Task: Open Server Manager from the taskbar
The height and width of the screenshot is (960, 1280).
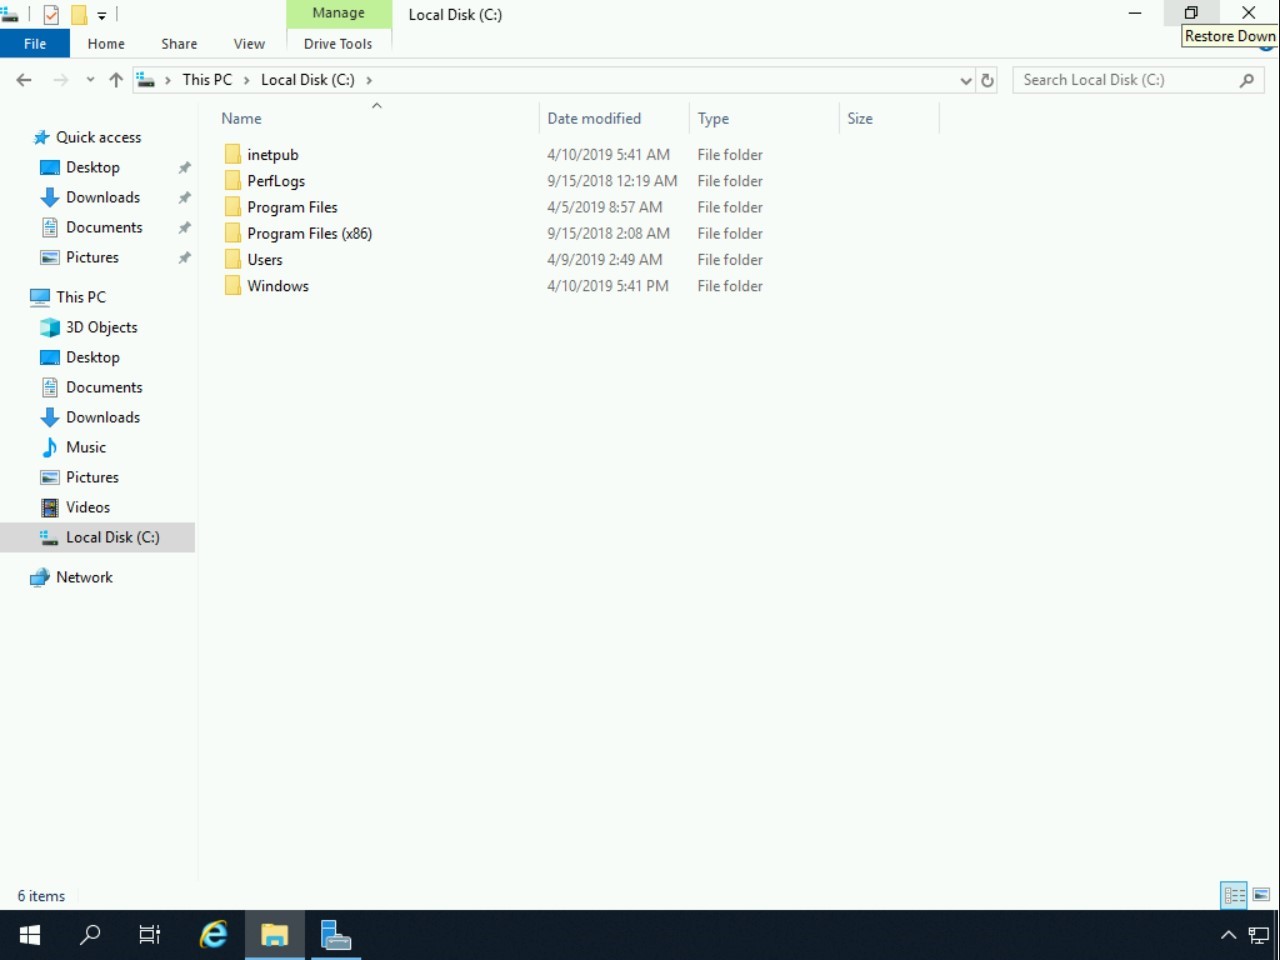Action: click(335, 935)
